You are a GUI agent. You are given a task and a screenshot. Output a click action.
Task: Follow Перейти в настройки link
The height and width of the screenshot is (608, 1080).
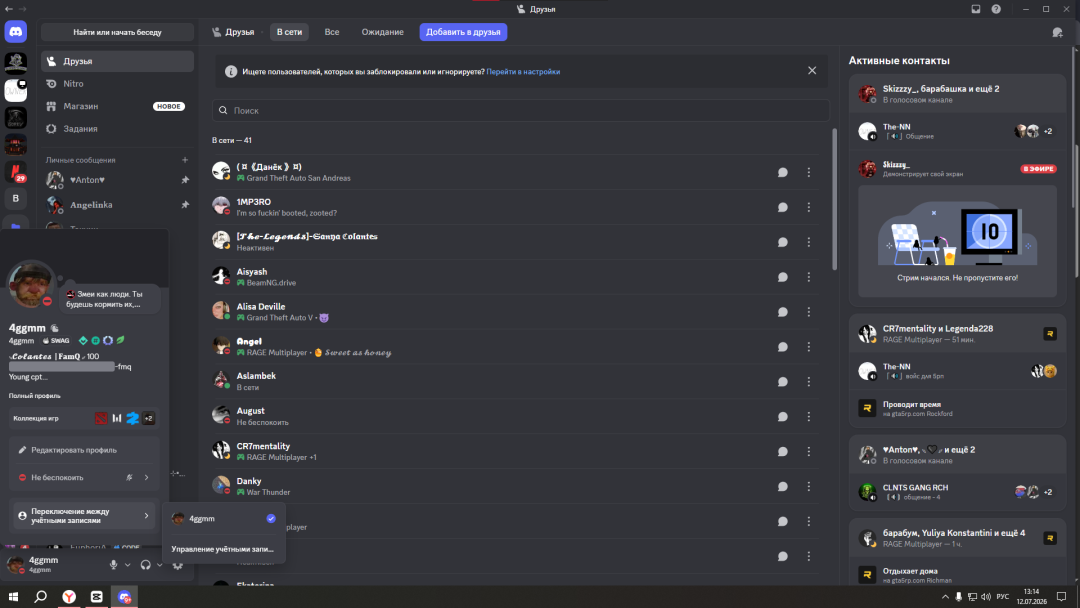[x=523, y=72]
